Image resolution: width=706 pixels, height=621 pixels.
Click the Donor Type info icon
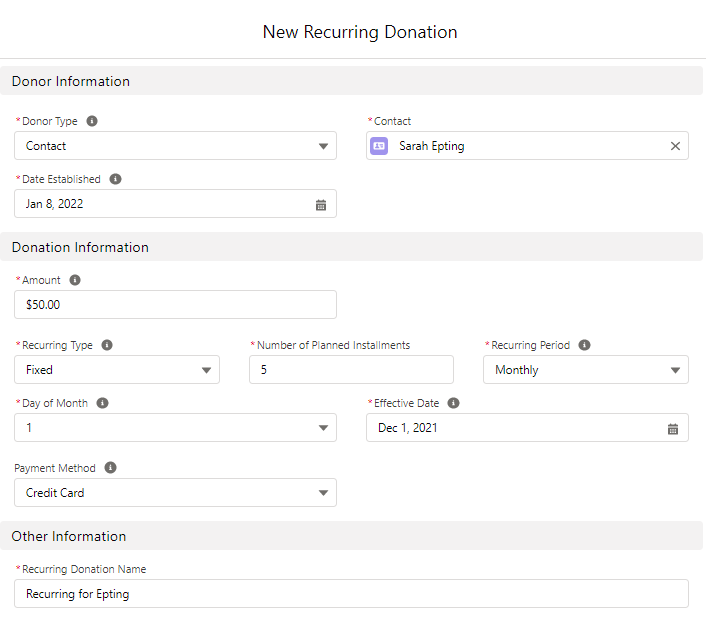(x=92, y=121)
